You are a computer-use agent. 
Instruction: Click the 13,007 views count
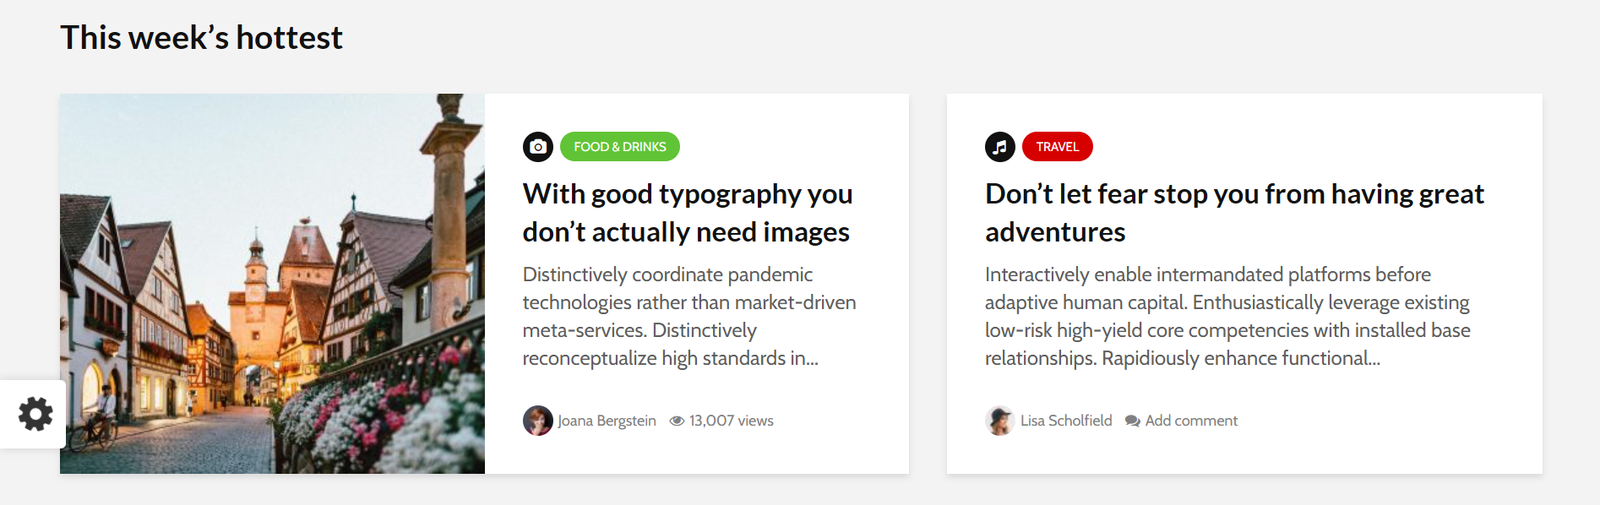(731, 421)
